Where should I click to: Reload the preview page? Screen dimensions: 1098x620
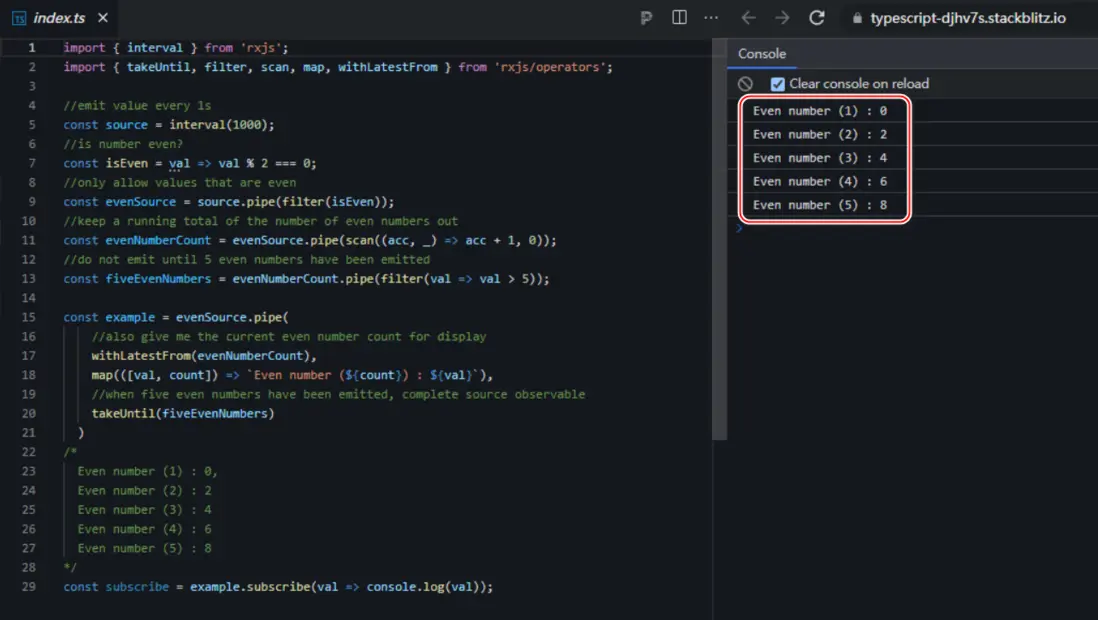(x=816, y=18)
